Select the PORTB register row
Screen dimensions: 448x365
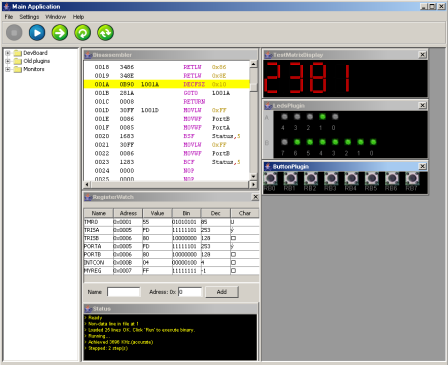(171, 254)
